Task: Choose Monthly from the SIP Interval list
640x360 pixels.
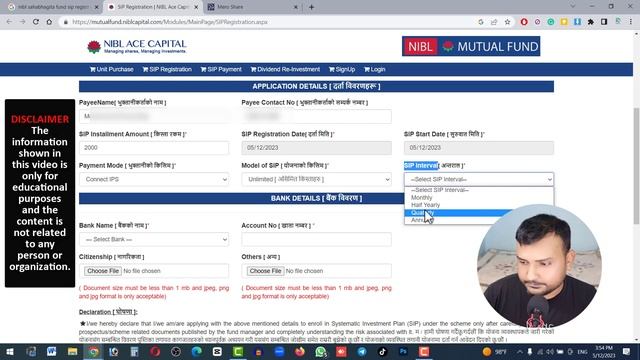Action: pos(479,198)
